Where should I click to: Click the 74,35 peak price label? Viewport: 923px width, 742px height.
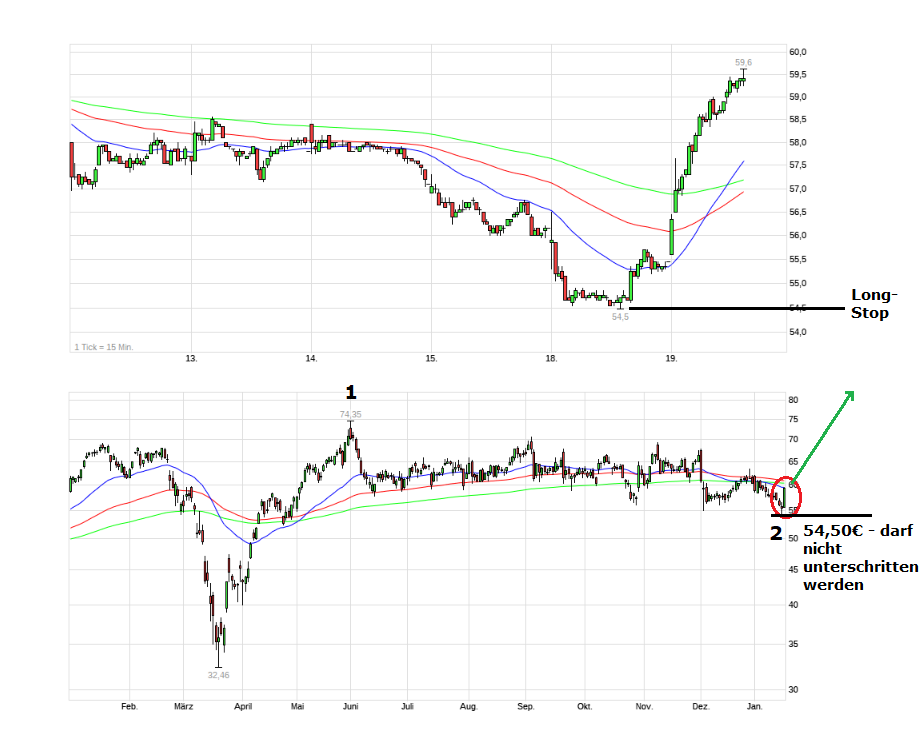tap(350, 413)
